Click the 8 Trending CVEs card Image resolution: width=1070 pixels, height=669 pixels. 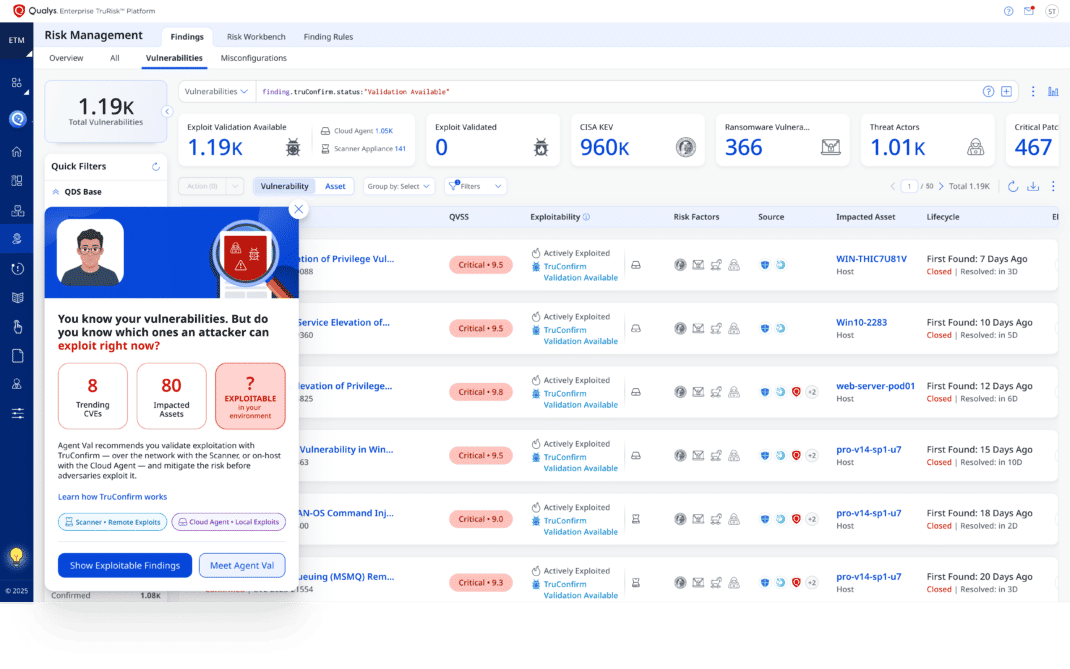tap(93, 396)
